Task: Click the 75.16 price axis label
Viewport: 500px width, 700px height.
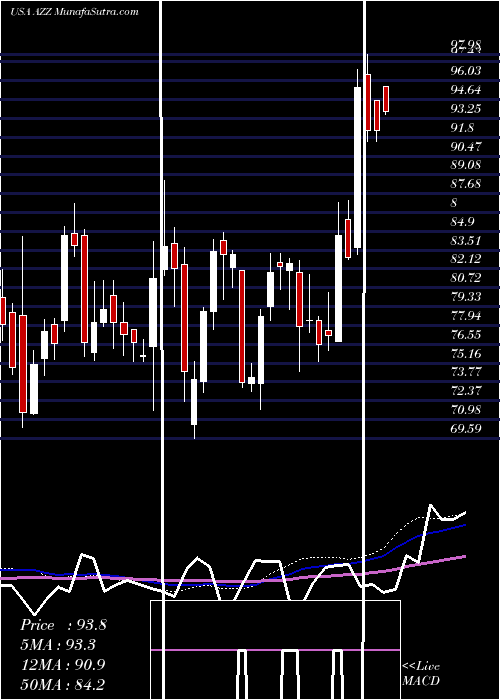Action: (x=466, y=354)
